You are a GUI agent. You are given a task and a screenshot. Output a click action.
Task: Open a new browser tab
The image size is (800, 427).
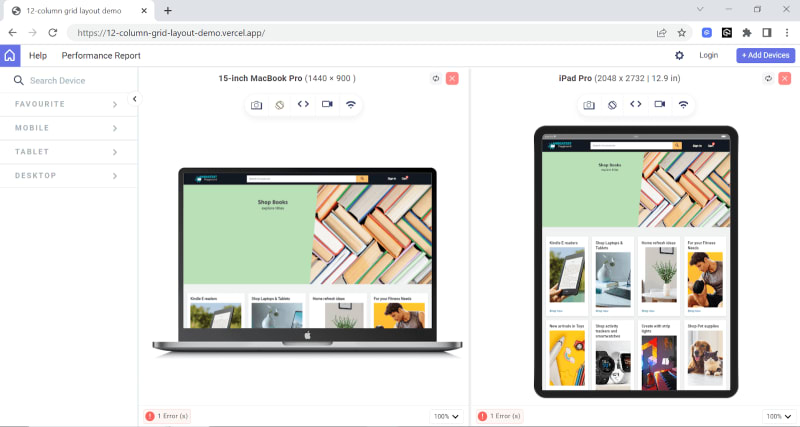point(168,10)
